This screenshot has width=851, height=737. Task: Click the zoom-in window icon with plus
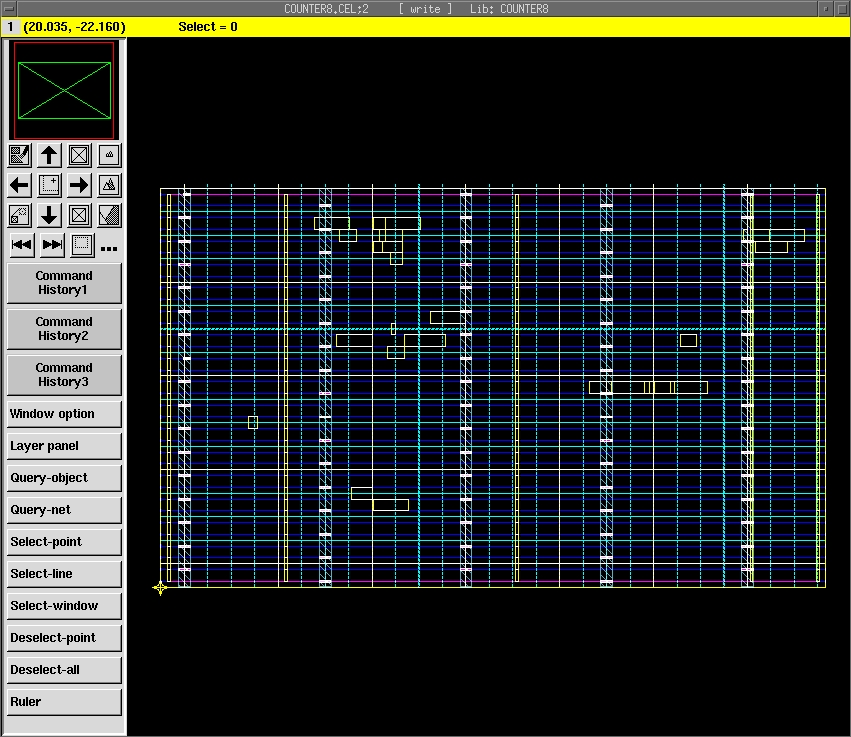pyautogui.click(x=49, y=185)
